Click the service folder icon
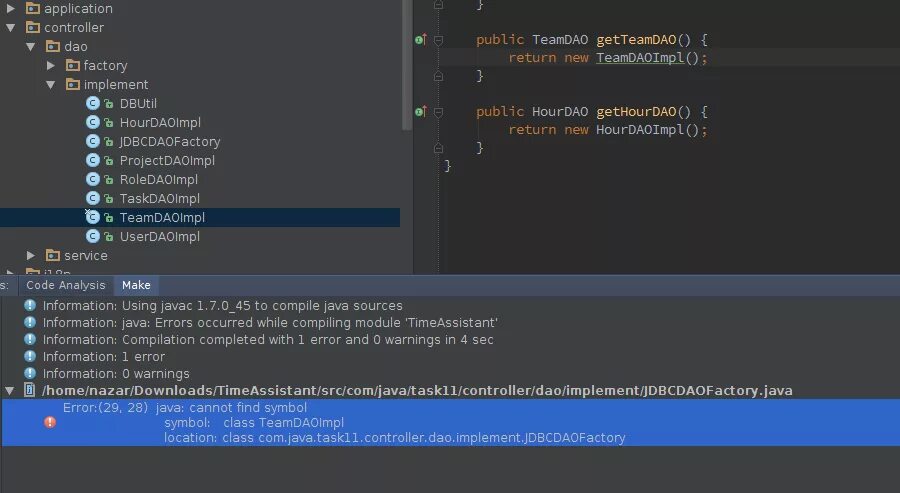Image resolution: width=900 pixels, height=493 pixels. tap(53, 255)
